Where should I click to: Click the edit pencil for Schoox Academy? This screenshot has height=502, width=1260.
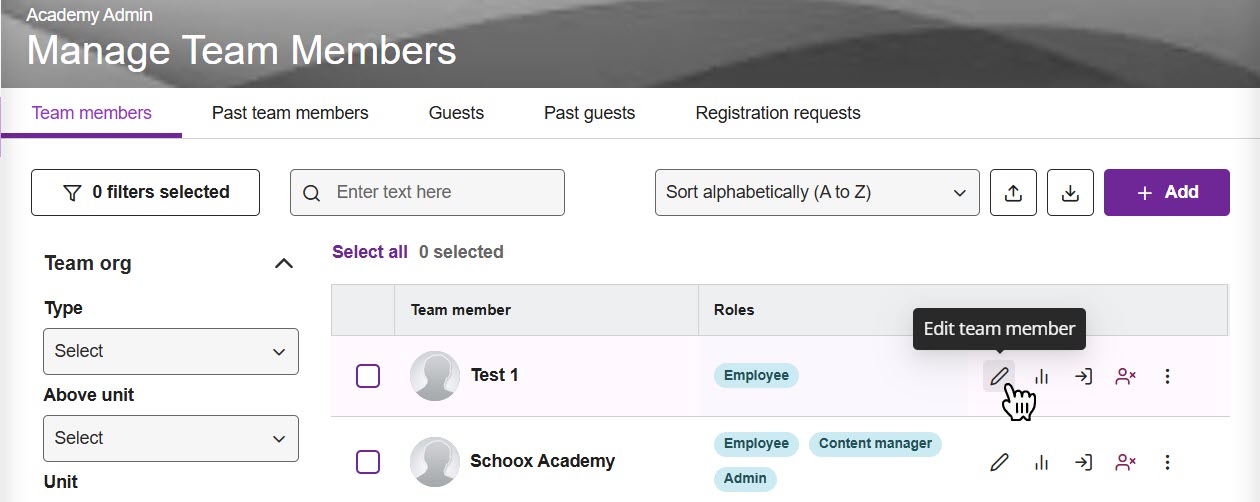click(x=999, y=462)
